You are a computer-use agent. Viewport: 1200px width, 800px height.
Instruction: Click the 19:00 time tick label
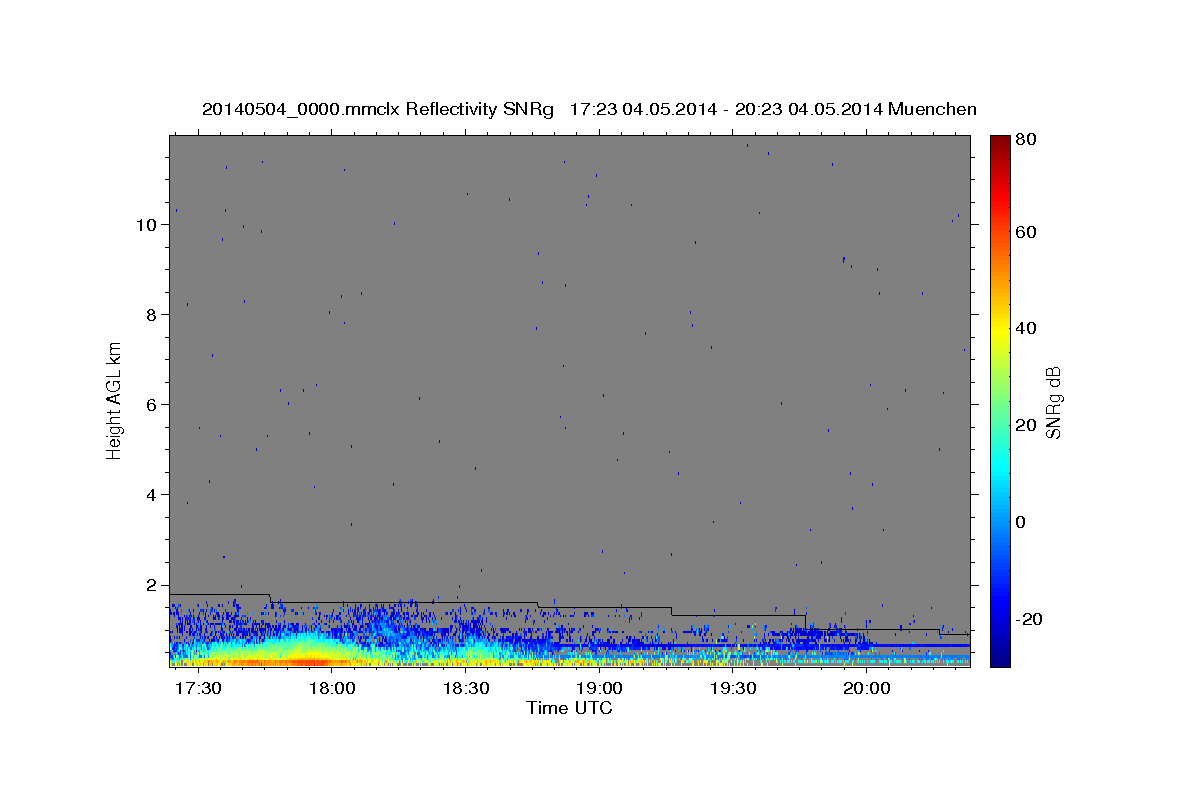(x=599, y=689)
